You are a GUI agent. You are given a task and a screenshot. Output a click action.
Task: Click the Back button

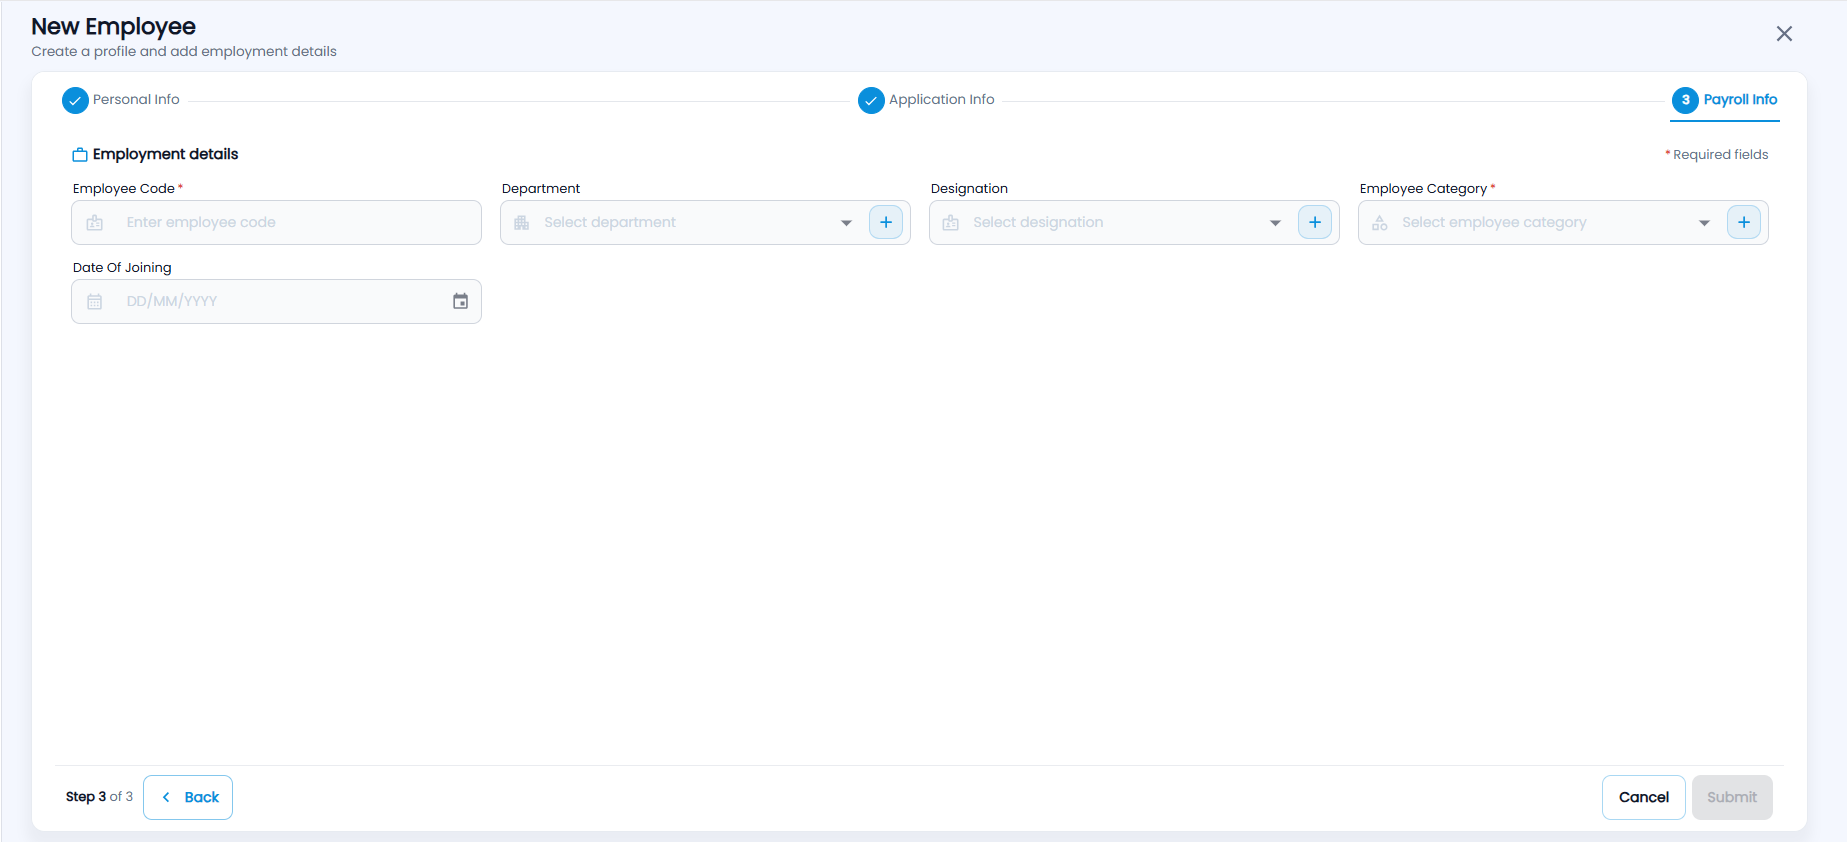pyautogui.click(x=188, y=797)
